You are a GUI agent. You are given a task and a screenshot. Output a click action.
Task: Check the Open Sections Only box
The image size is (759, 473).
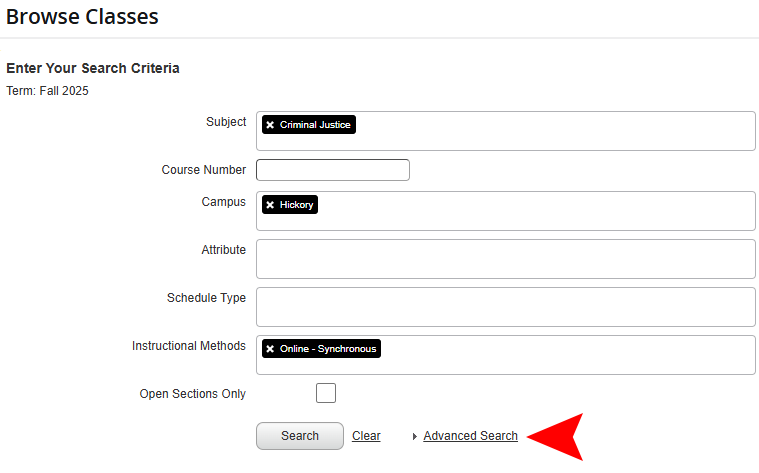[326, 393]
